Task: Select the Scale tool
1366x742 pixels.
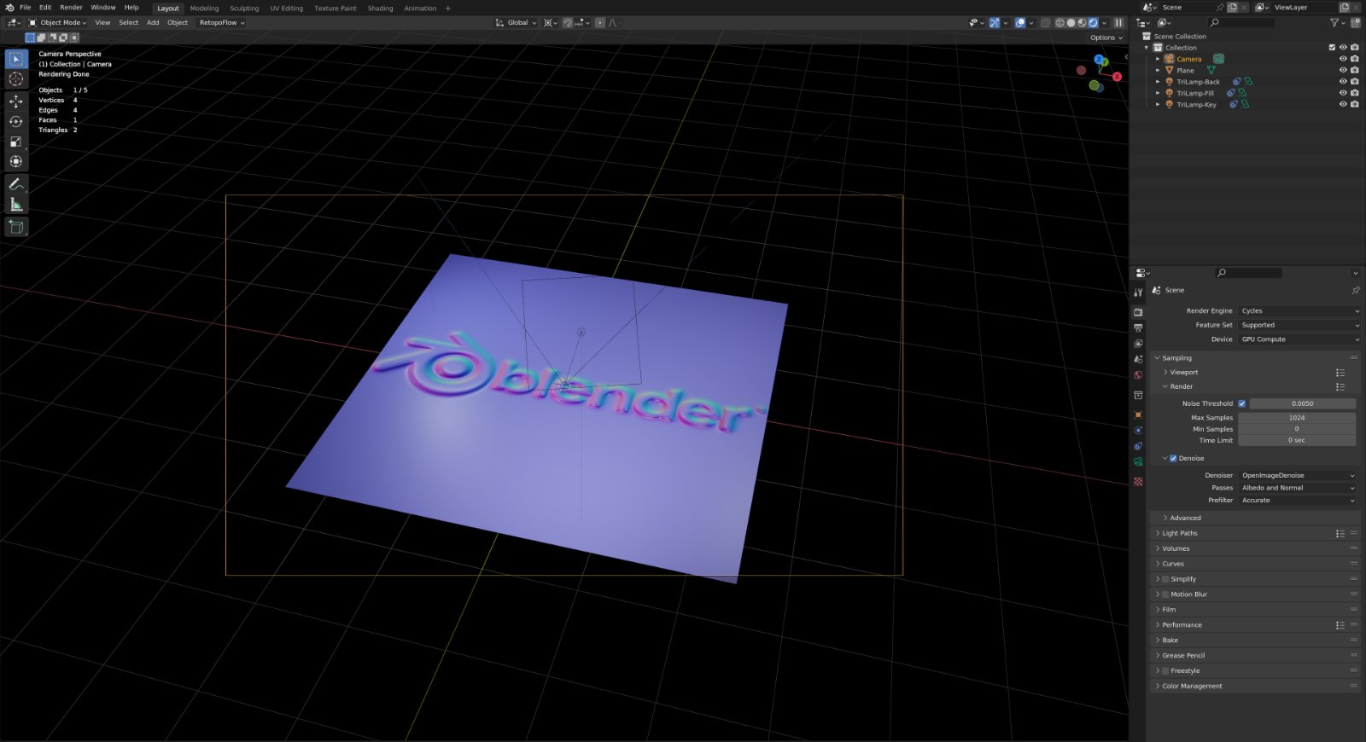Action: 16,141
